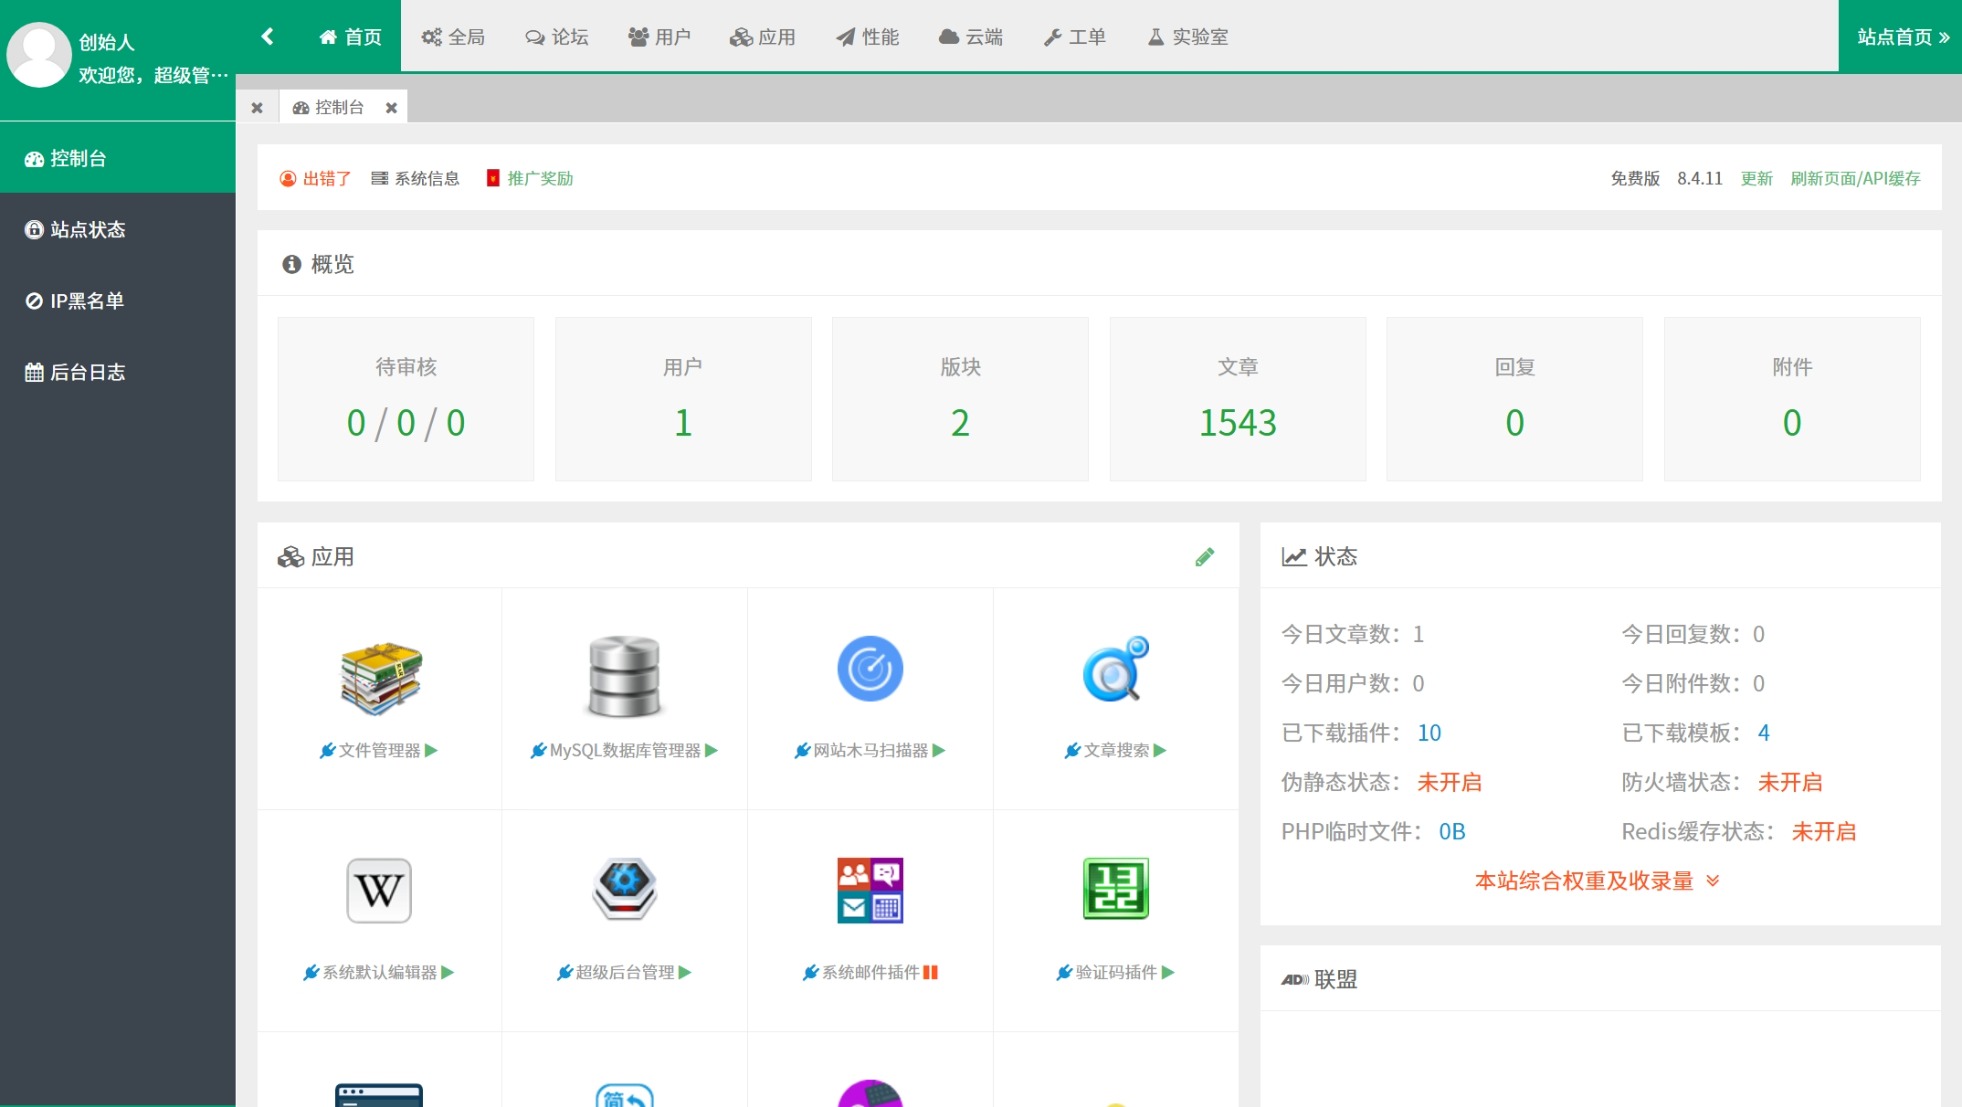Viewport: 1962px width, 1107px height.
Task: Click 站点首页 with double chevron
Action: [x=1900, y=35]
